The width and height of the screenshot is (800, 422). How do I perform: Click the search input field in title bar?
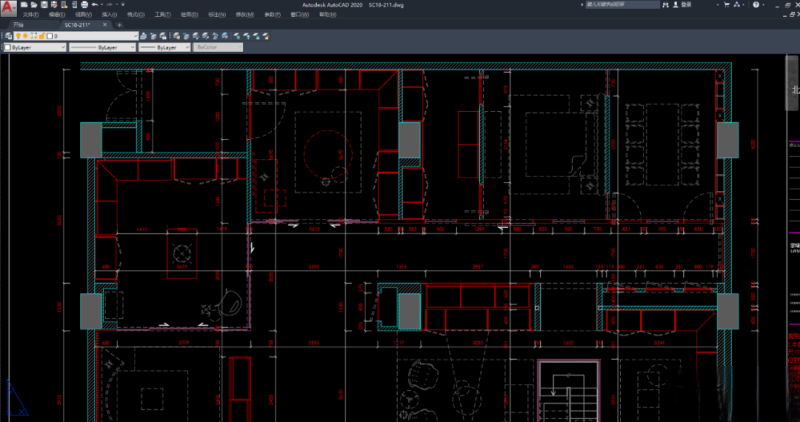tap(620, 5)
